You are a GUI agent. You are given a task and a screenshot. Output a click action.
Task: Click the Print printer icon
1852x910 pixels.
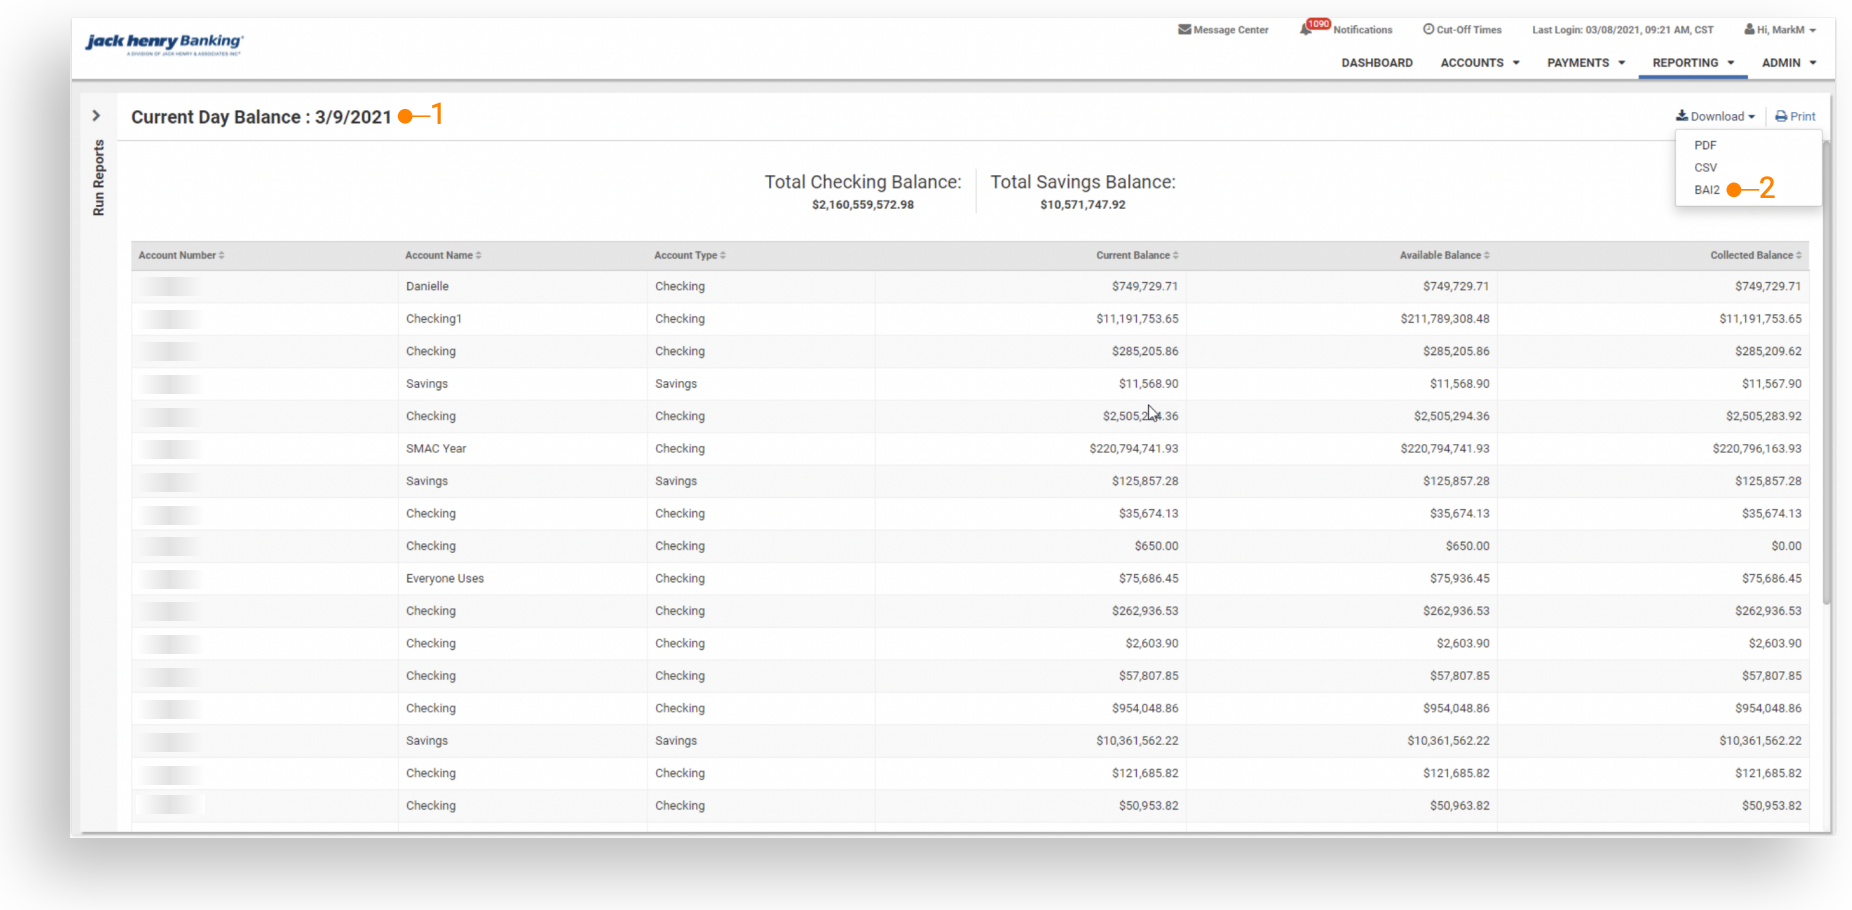point(1781,117)
